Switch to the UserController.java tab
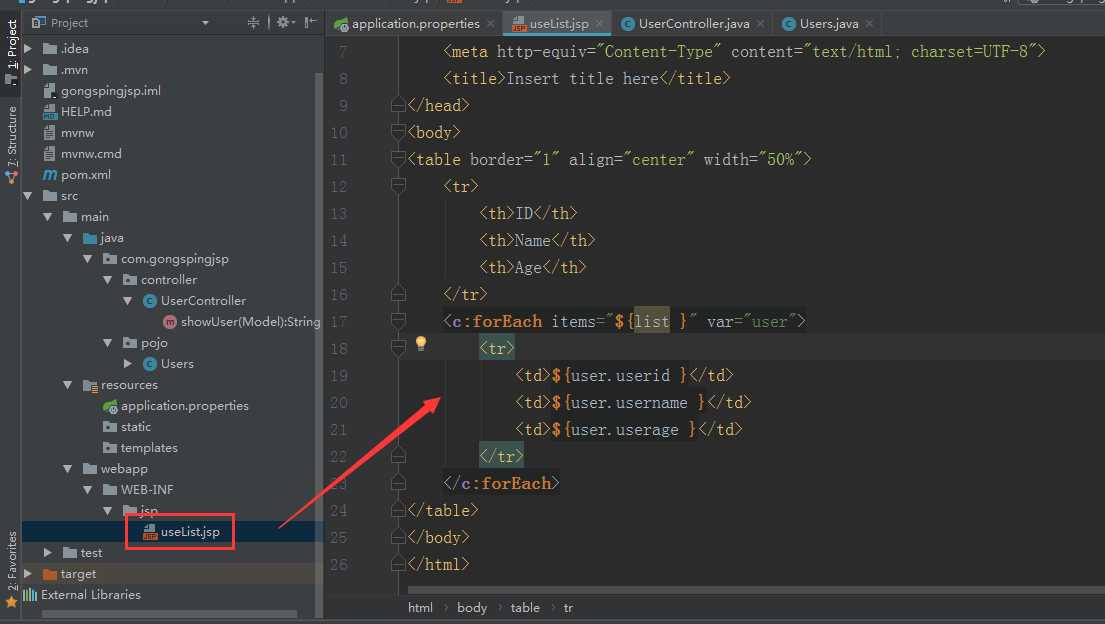Viewport: 1105px width, 624px height. coord(693,24)
